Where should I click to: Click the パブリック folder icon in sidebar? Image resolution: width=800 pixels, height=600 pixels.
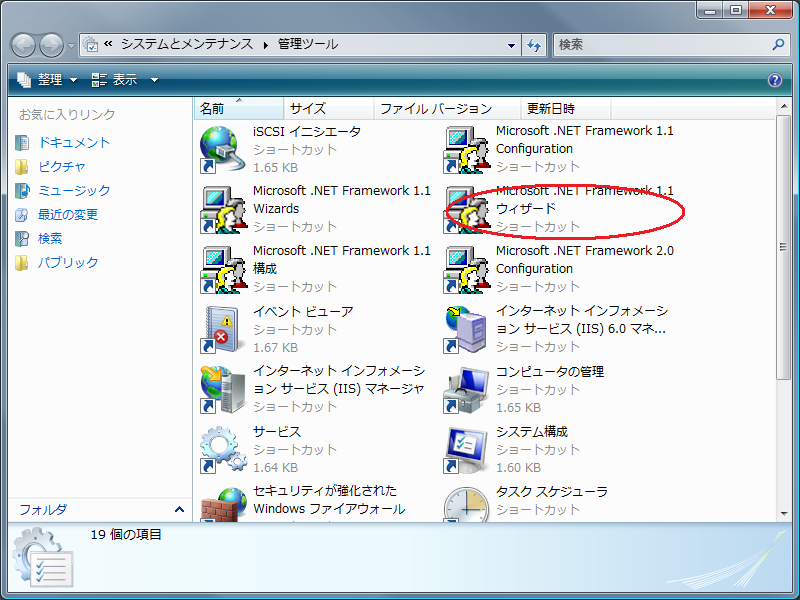point(21,263)
